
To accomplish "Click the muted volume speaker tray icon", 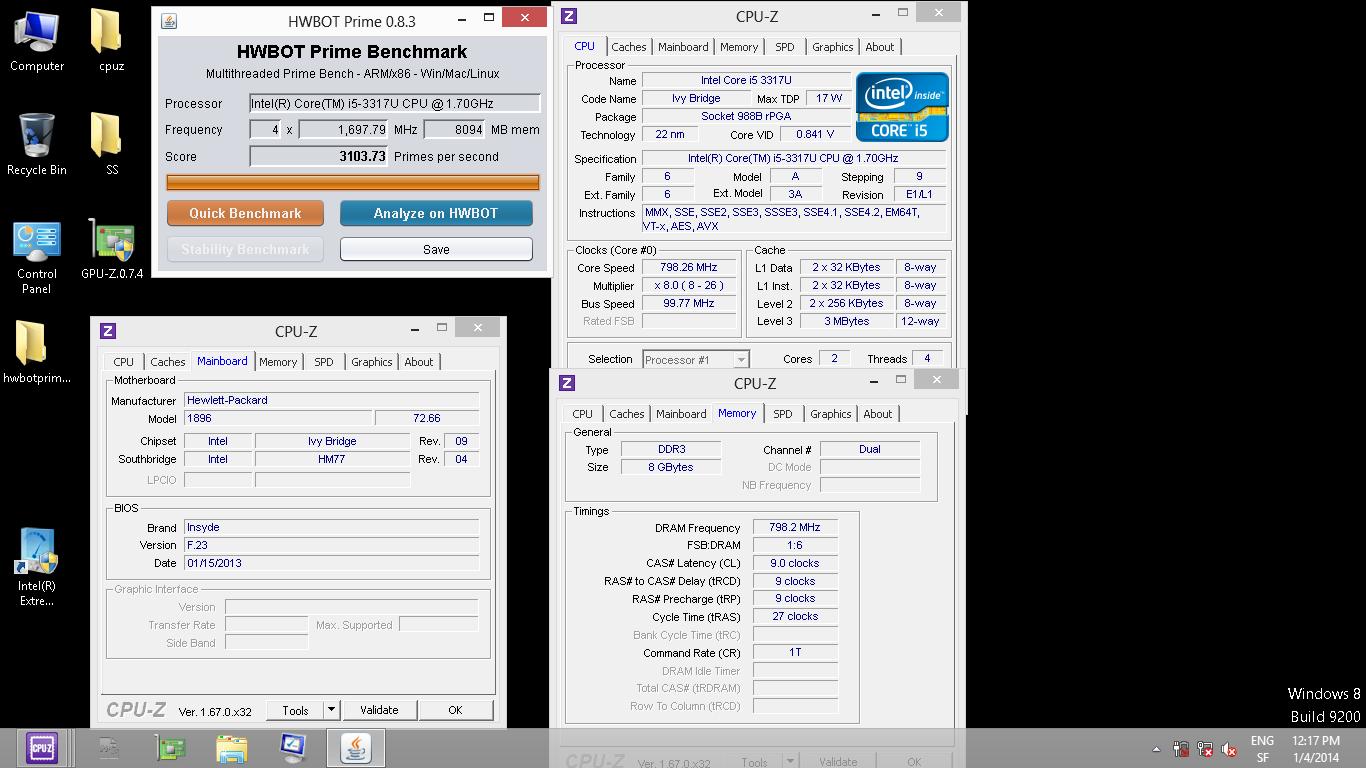I will pos(1230,749).
